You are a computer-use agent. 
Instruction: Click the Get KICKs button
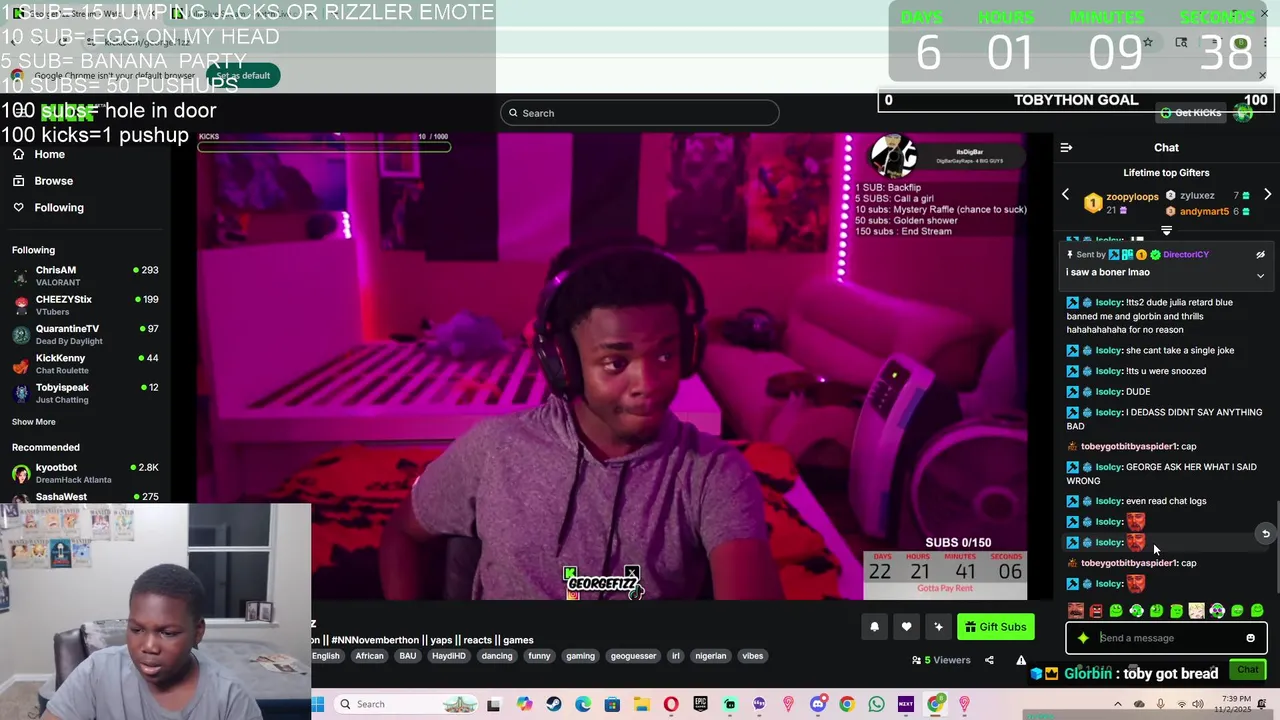coord(1191,113)
